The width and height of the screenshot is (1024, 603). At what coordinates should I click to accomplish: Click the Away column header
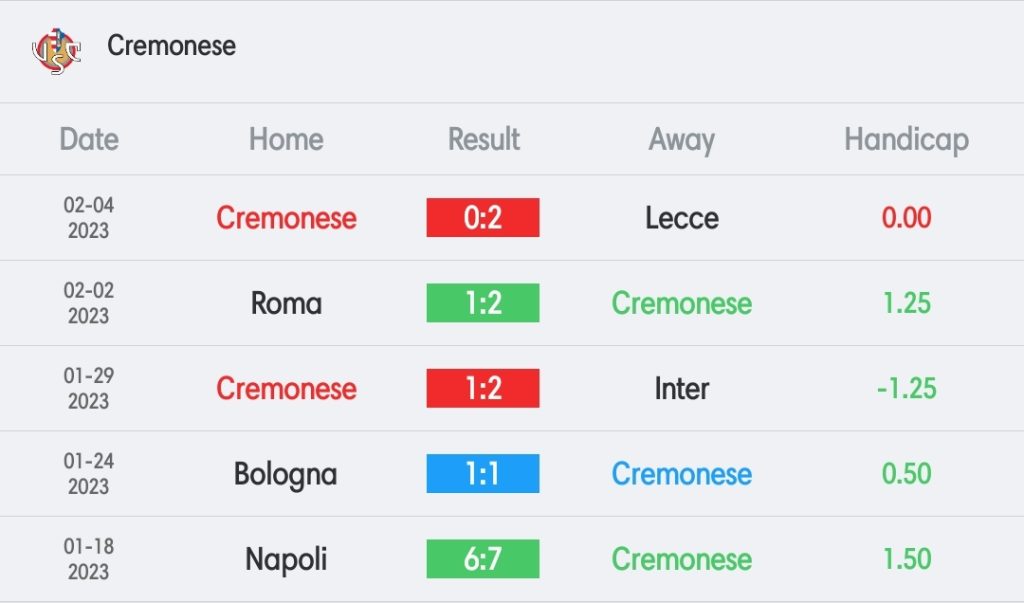point(682,140)
